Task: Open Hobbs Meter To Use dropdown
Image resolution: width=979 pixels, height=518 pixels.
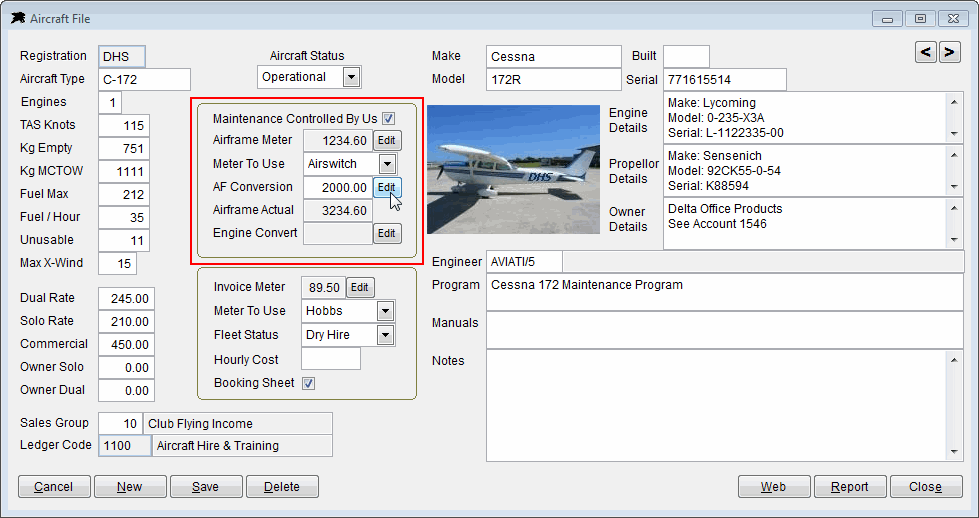Action: click(x=385, y=311)
